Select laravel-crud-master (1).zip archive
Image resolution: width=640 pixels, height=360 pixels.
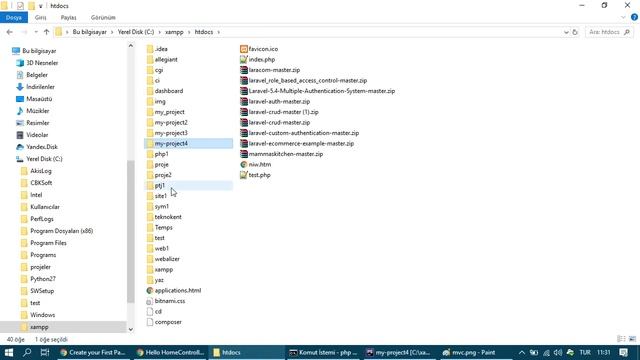coord(280,112)
